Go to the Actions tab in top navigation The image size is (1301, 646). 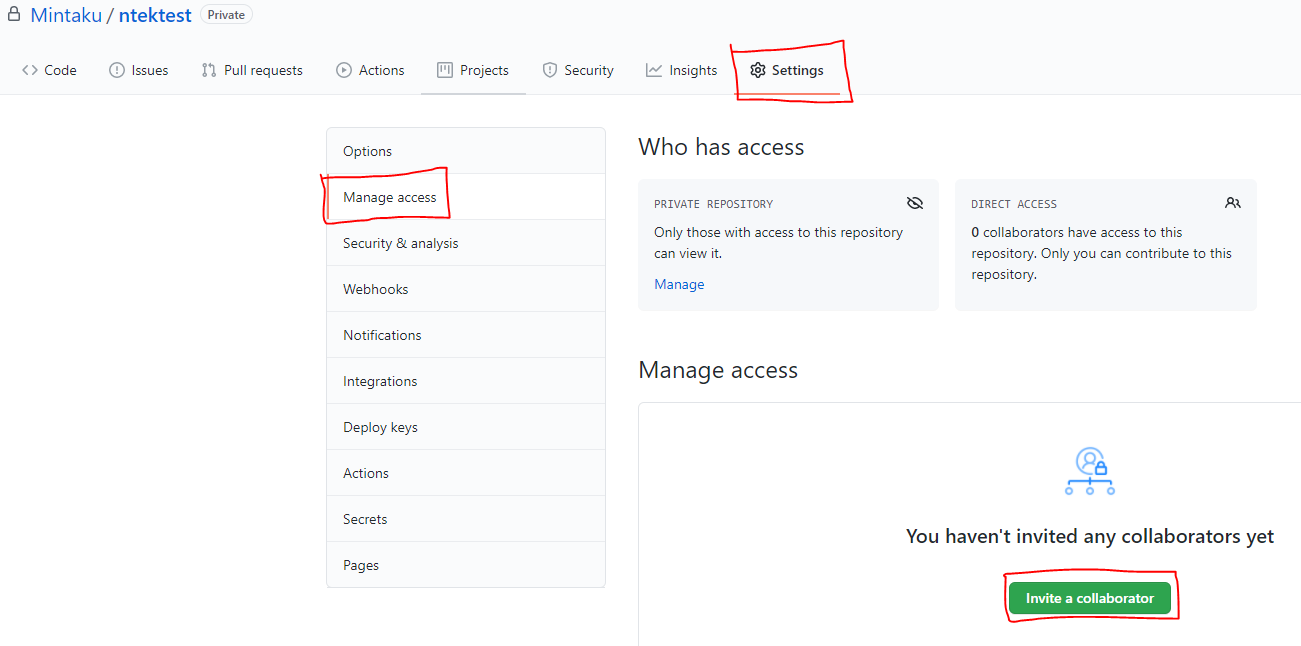(370, 70)
